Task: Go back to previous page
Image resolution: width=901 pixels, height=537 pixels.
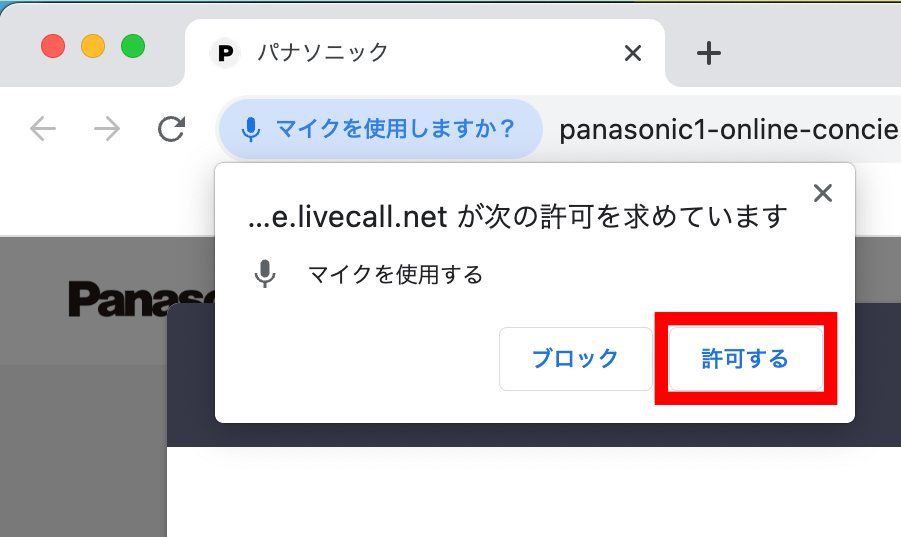Action: coord(43,129)
